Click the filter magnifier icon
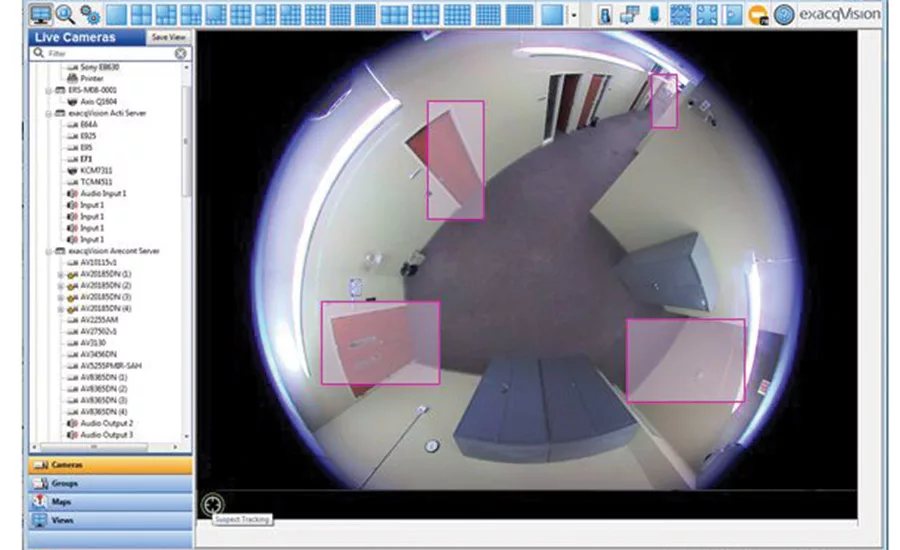The height and width of the screenshot is (550, 900). (38, 53)
